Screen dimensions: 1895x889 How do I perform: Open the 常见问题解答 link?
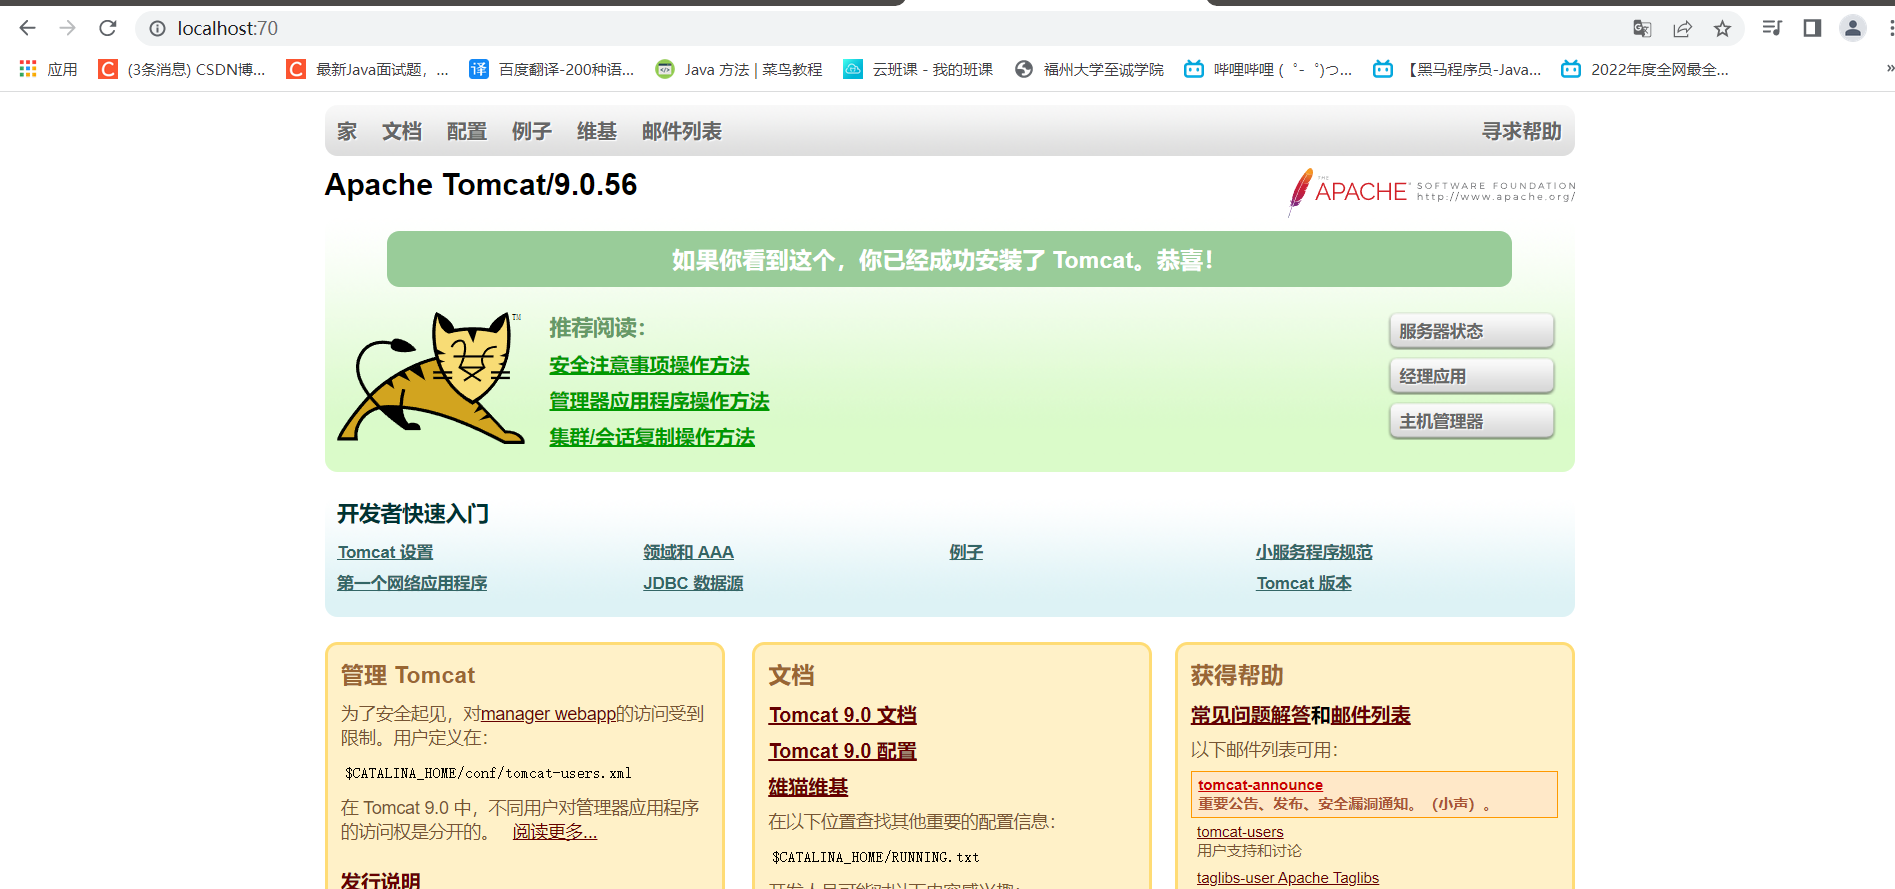tap(1250, 715)
